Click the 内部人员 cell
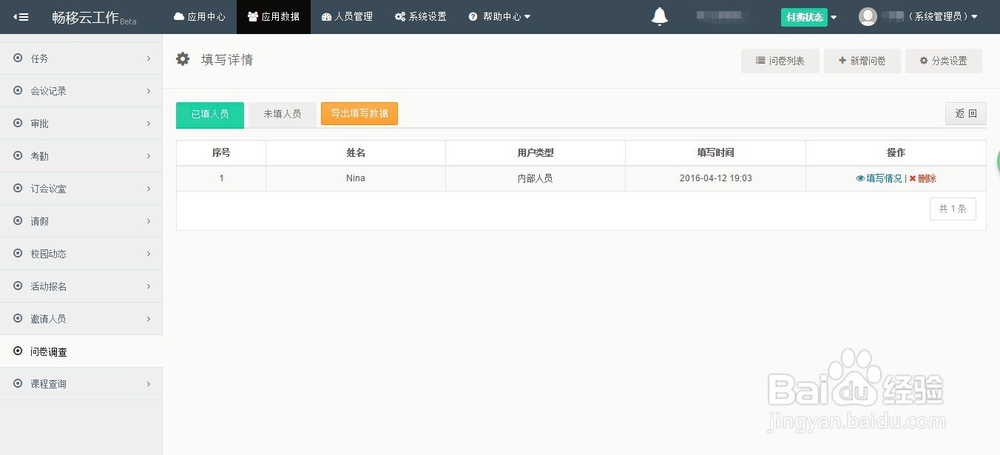This screenshot has height=455, width=1000. 536,179
